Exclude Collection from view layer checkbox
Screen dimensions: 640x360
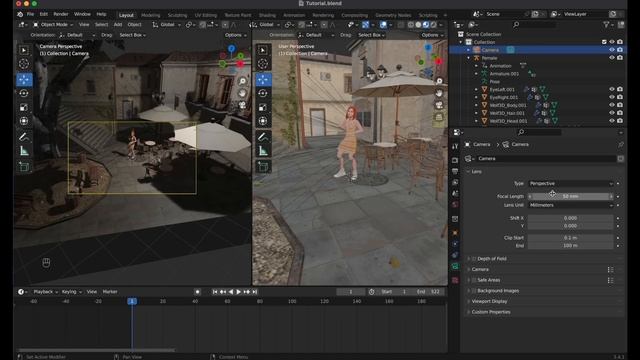coord(604,42)
